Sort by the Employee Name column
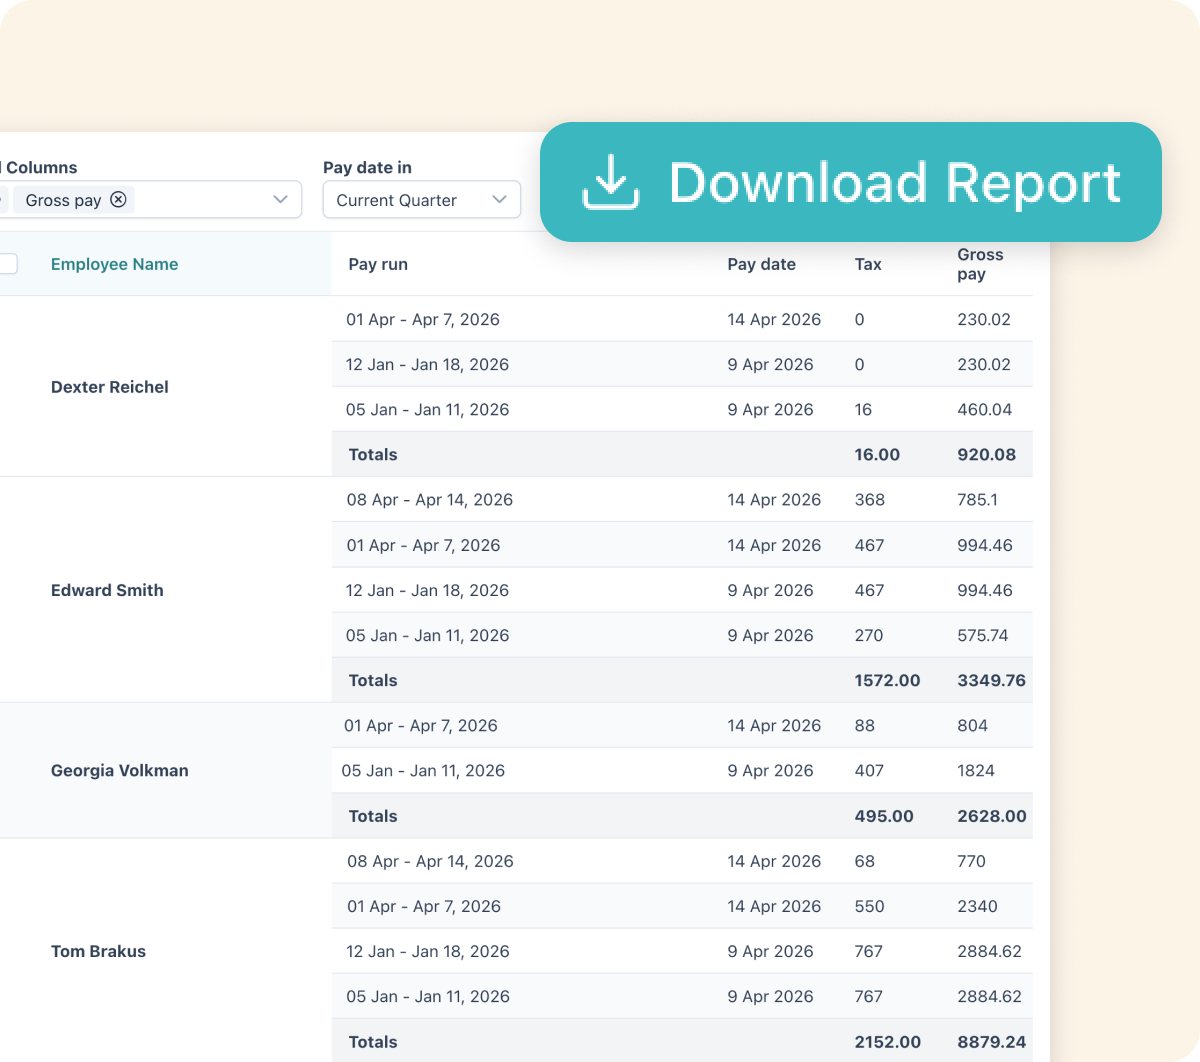Viewport: 1200px width, 1062px height. pyautogui.click(x=114, y=264)
